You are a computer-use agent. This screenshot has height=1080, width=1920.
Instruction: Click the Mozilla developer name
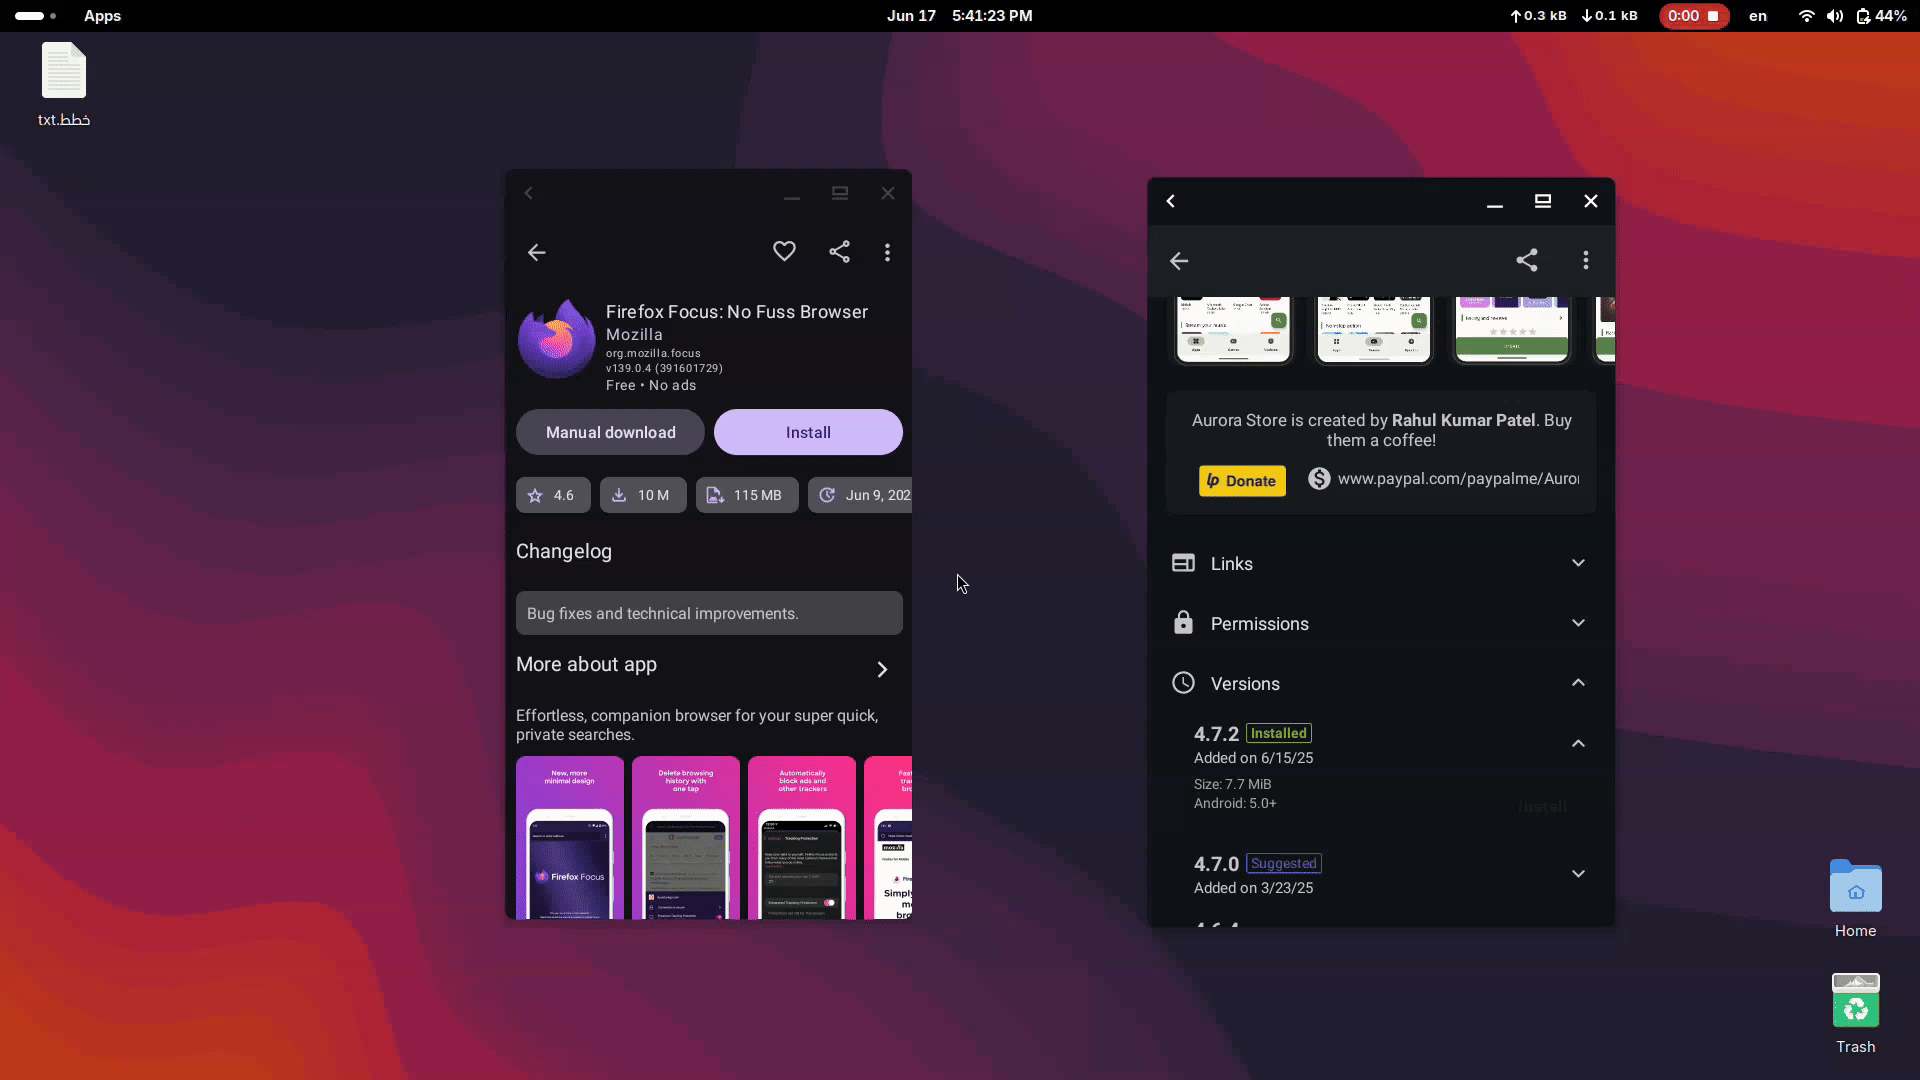pos(634,335)
